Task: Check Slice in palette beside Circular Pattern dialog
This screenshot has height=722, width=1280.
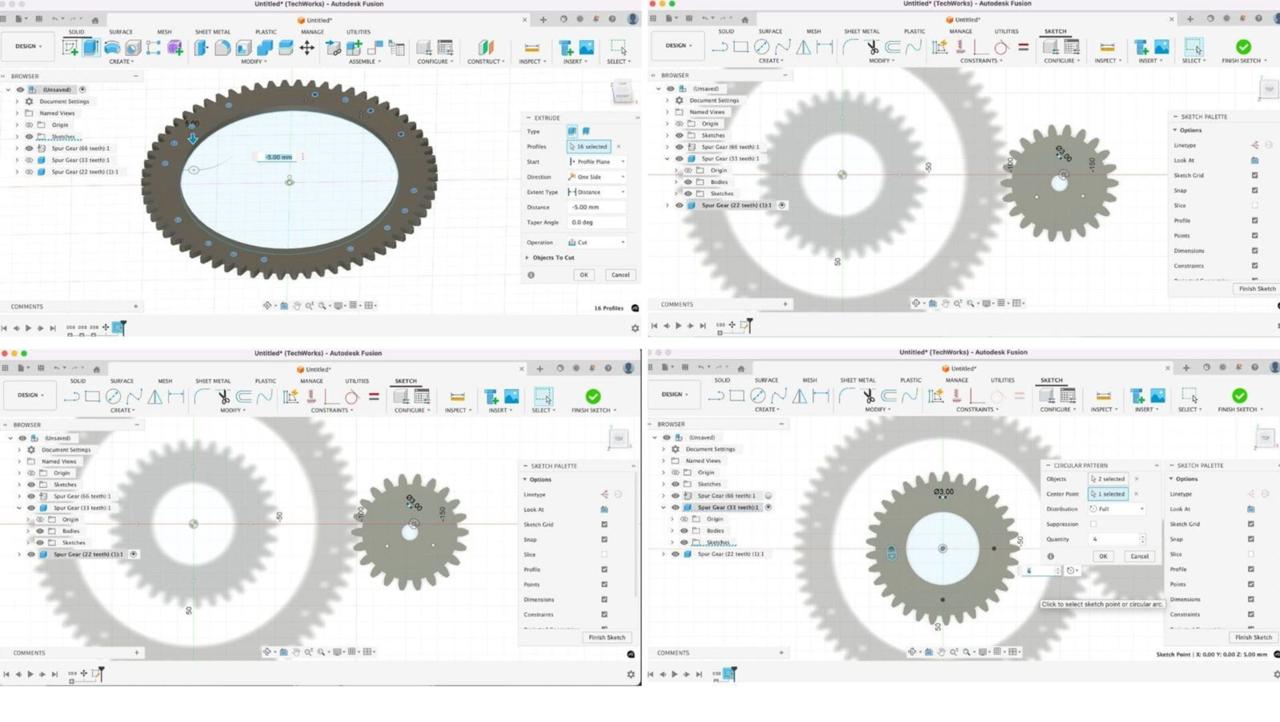Action: pos(1251,554)
